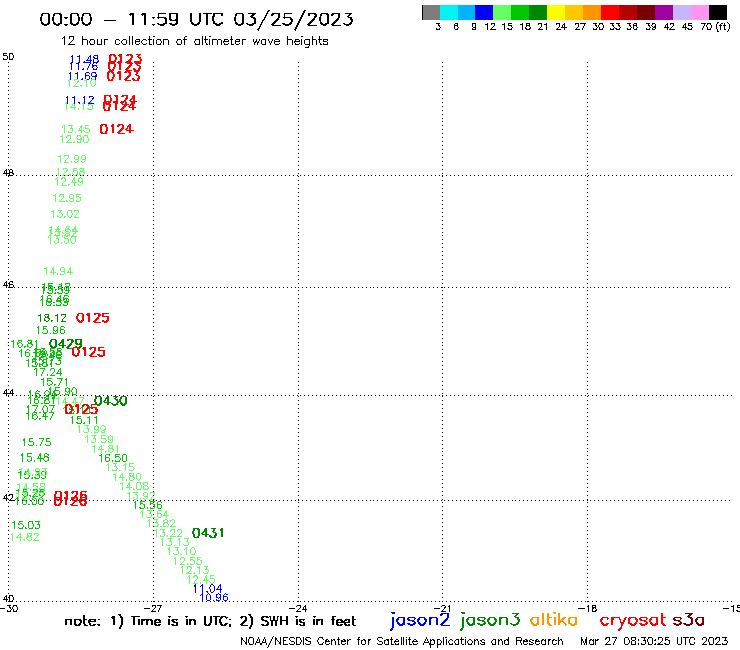Click the wave height value '12.99'

[x=72, y=159]
